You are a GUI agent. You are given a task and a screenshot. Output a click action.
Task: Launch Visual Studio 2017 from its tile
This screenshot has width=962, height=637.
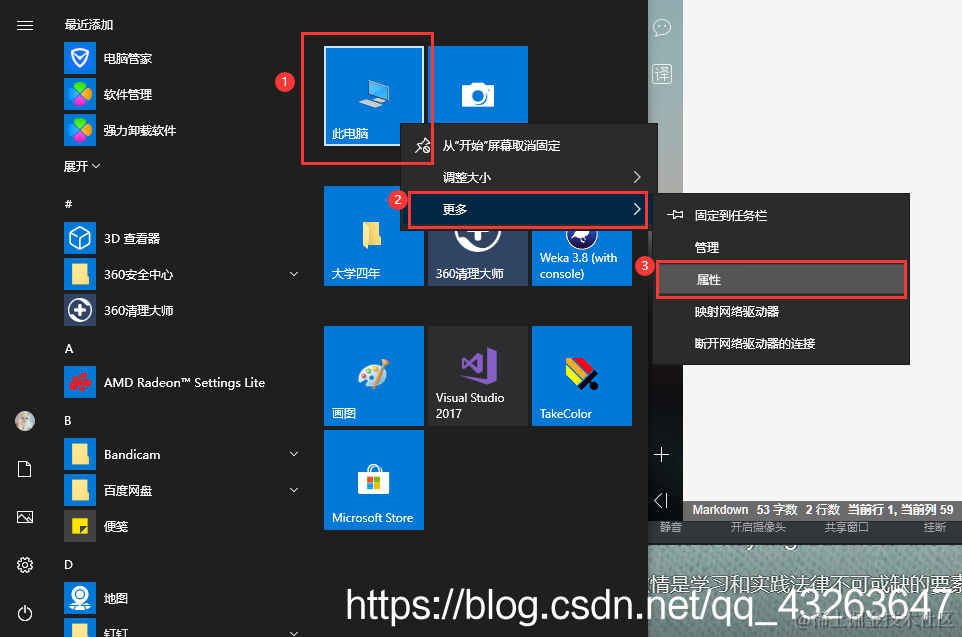pyautogui.click(x=477, y=375)
